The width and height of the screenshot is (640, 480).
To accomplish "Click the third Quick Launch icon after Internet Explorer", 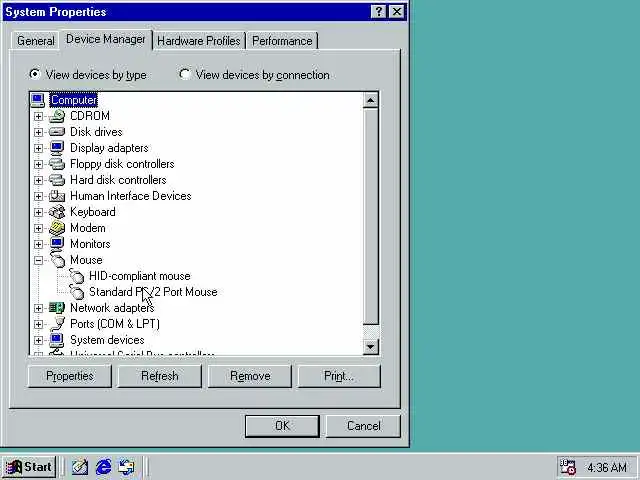I will click(126, 467).
